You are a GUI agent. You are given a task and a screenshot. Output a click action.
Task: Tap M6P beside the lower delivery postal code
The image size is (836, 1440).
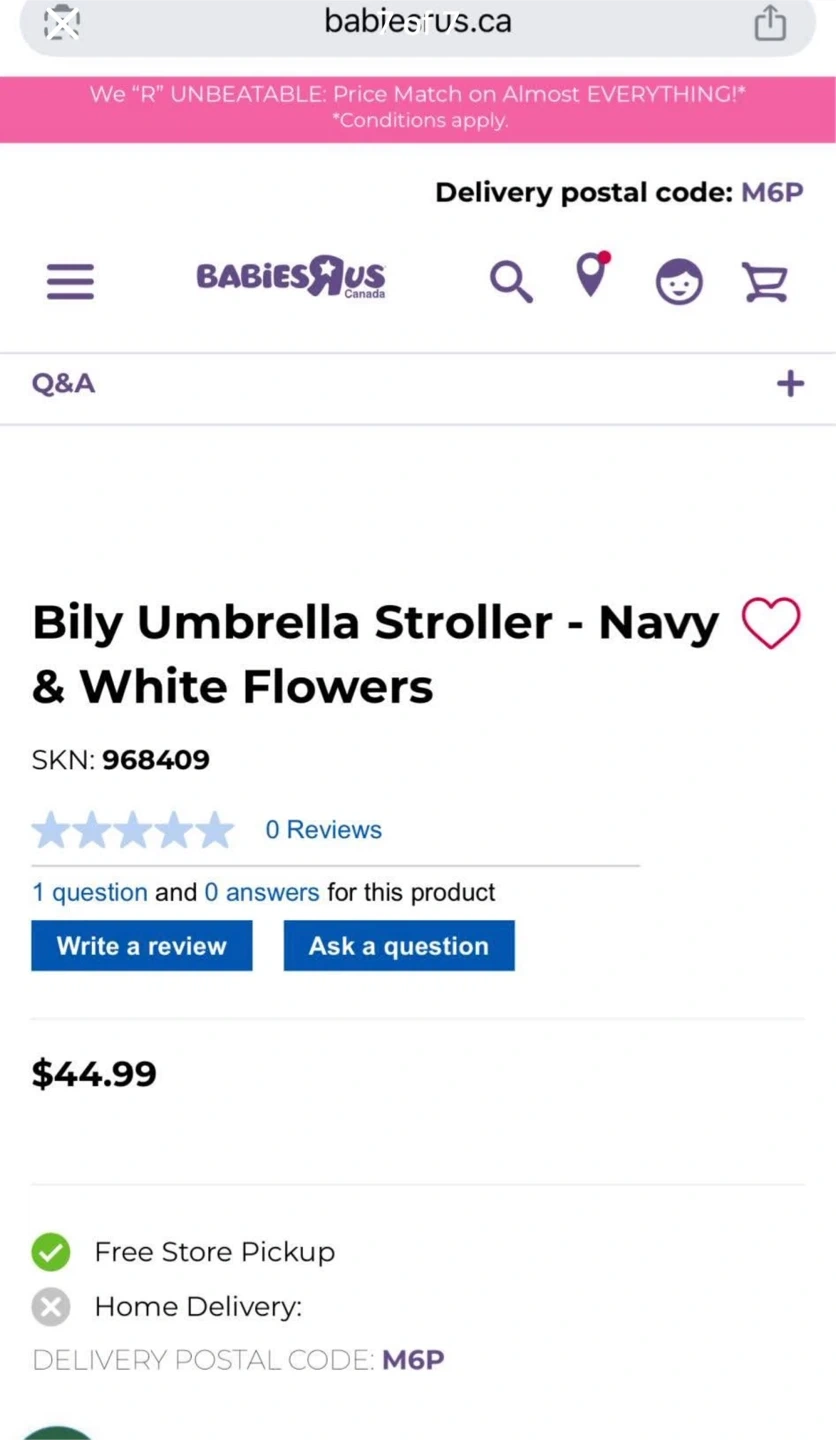coord(413,1360)
